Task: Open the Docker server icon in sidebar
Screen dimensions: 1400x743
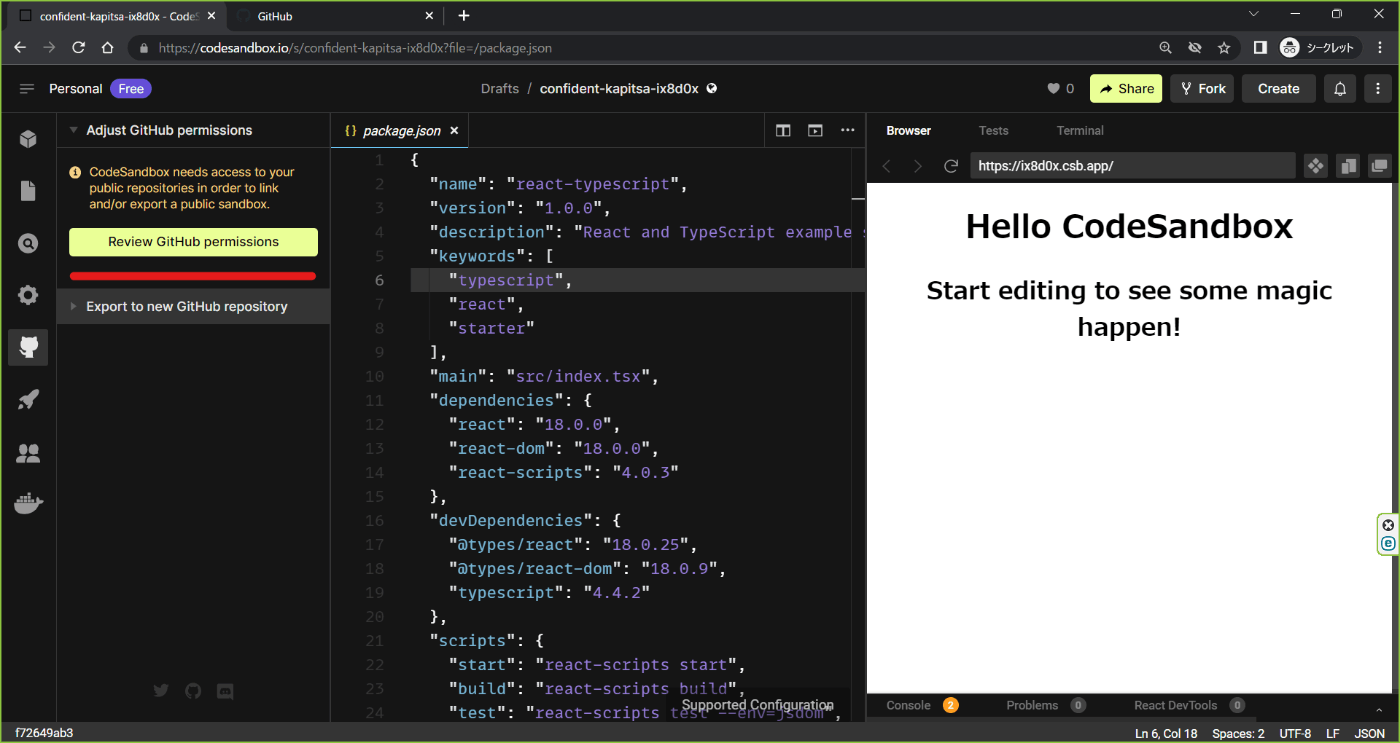Action: tap(28, 504)
